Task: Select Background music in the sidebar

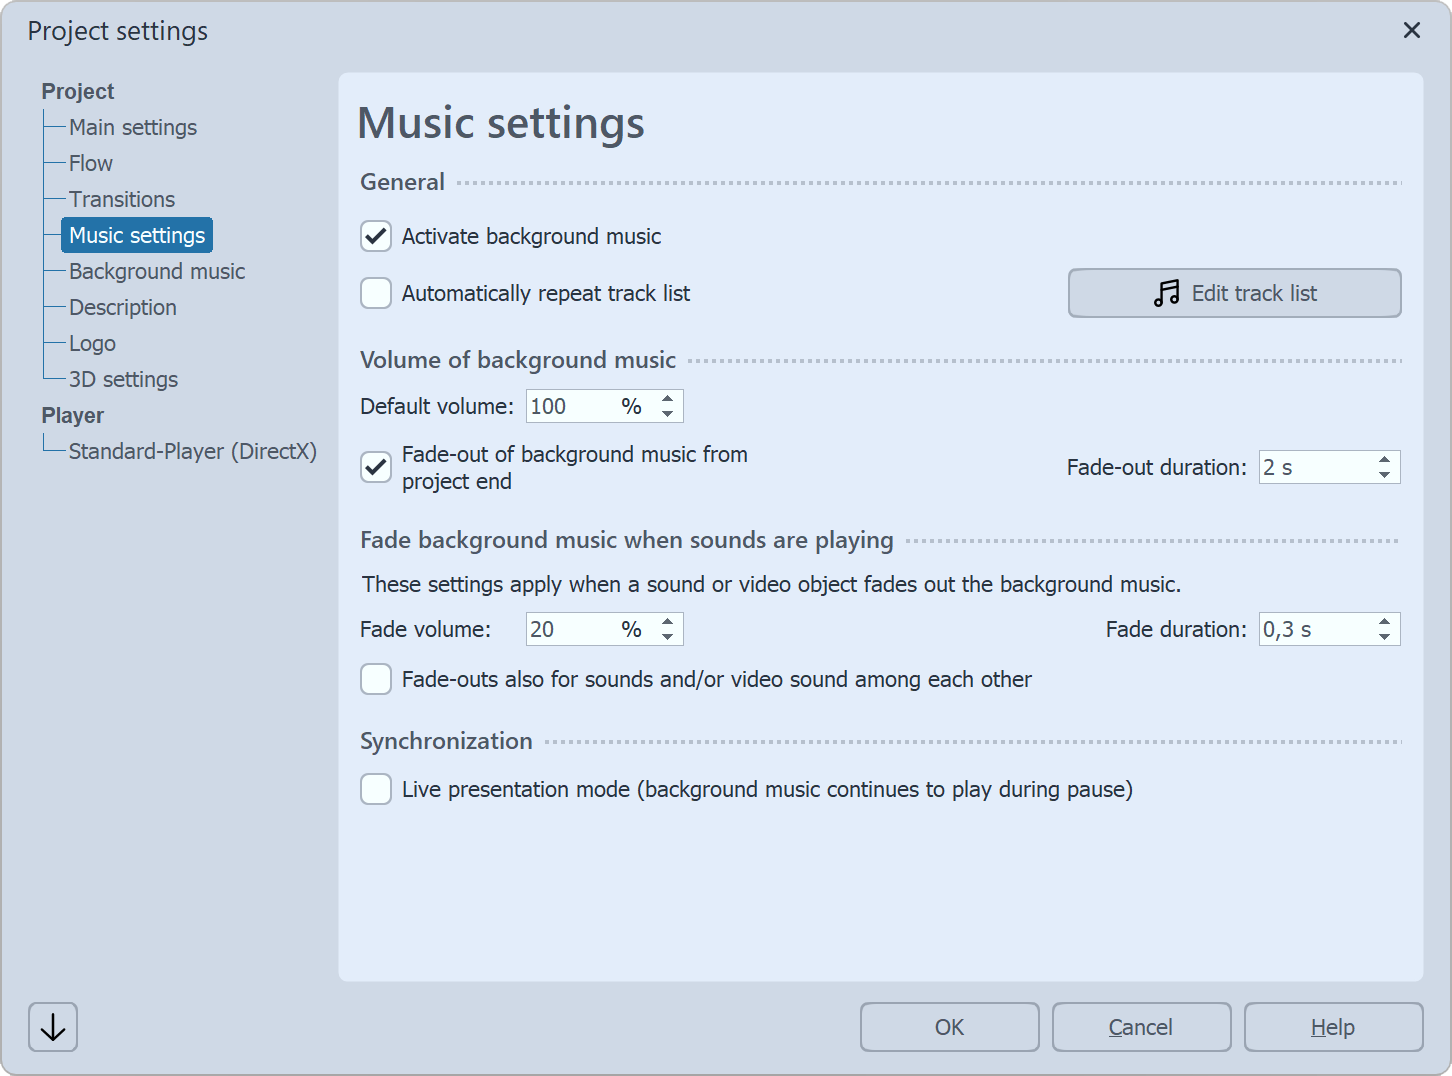Action: (x=156, y=271)
